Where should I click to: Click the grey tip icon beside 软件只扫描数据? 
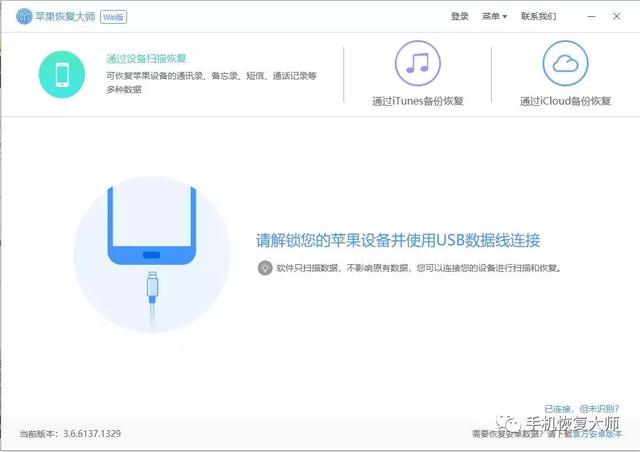pyautogui.click(x=265, y=268)
